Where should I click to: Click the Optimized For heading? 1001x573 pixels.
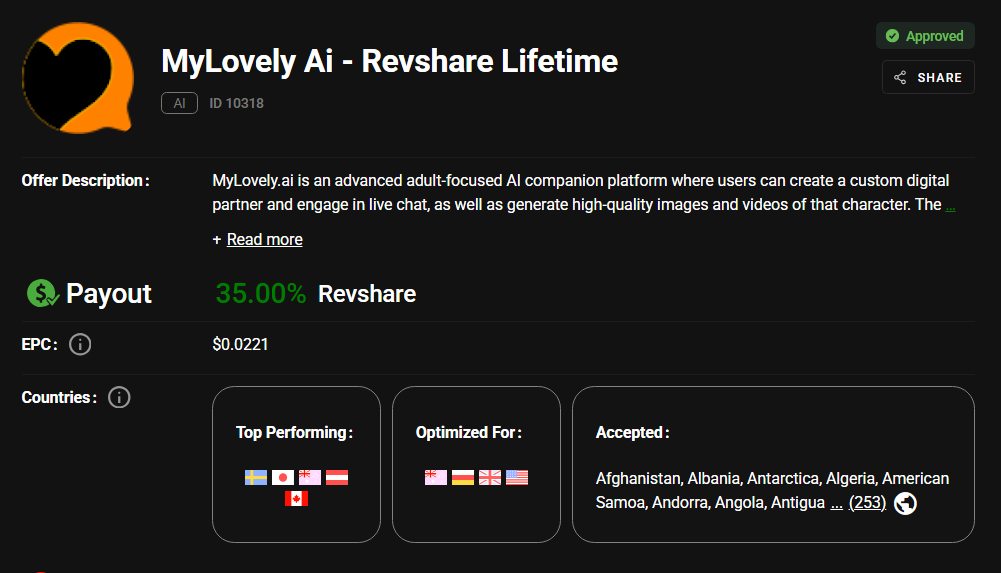pyautogui.click(x=469, y=433)
